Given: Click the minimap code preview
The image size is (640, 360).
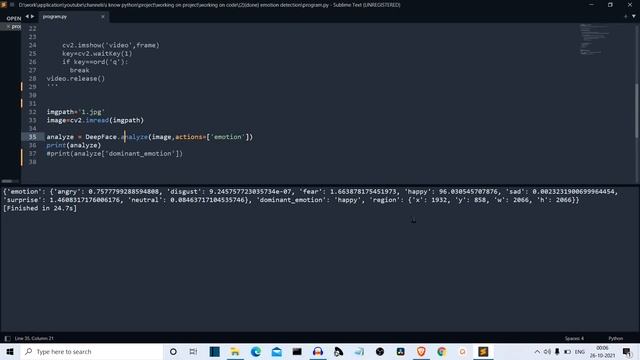Looking at the screenshot, I should pos(594,39).
